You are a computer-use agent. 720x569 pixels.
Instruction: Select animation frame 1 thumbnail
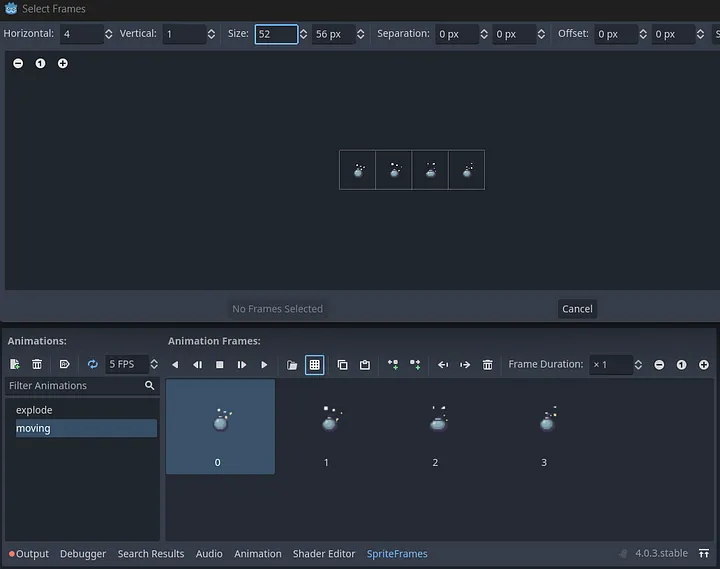(x=329, y=427)
